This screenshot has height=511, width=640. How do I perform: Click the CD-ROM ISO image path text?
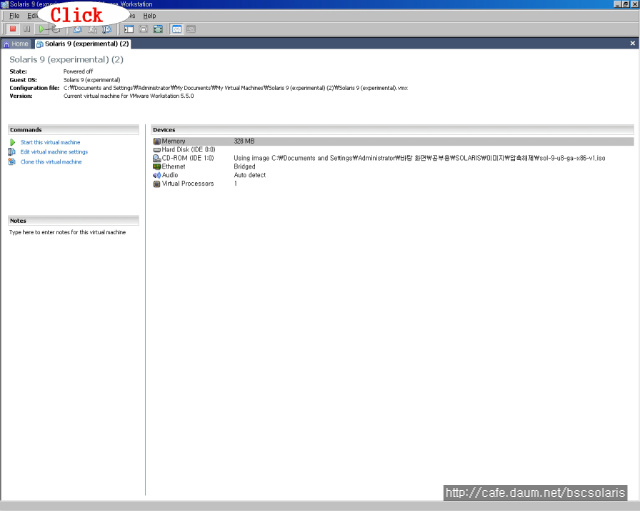coord(419,158)
